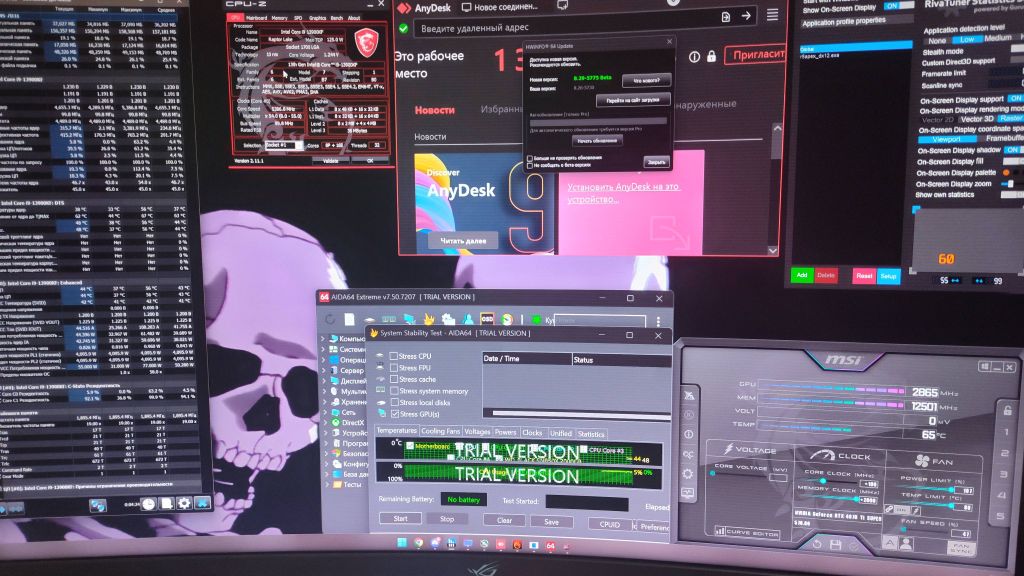The image size is (1024, 576).
Task: Expand the Дисплей node in AIDA64 tree
Action: point(324,381)
